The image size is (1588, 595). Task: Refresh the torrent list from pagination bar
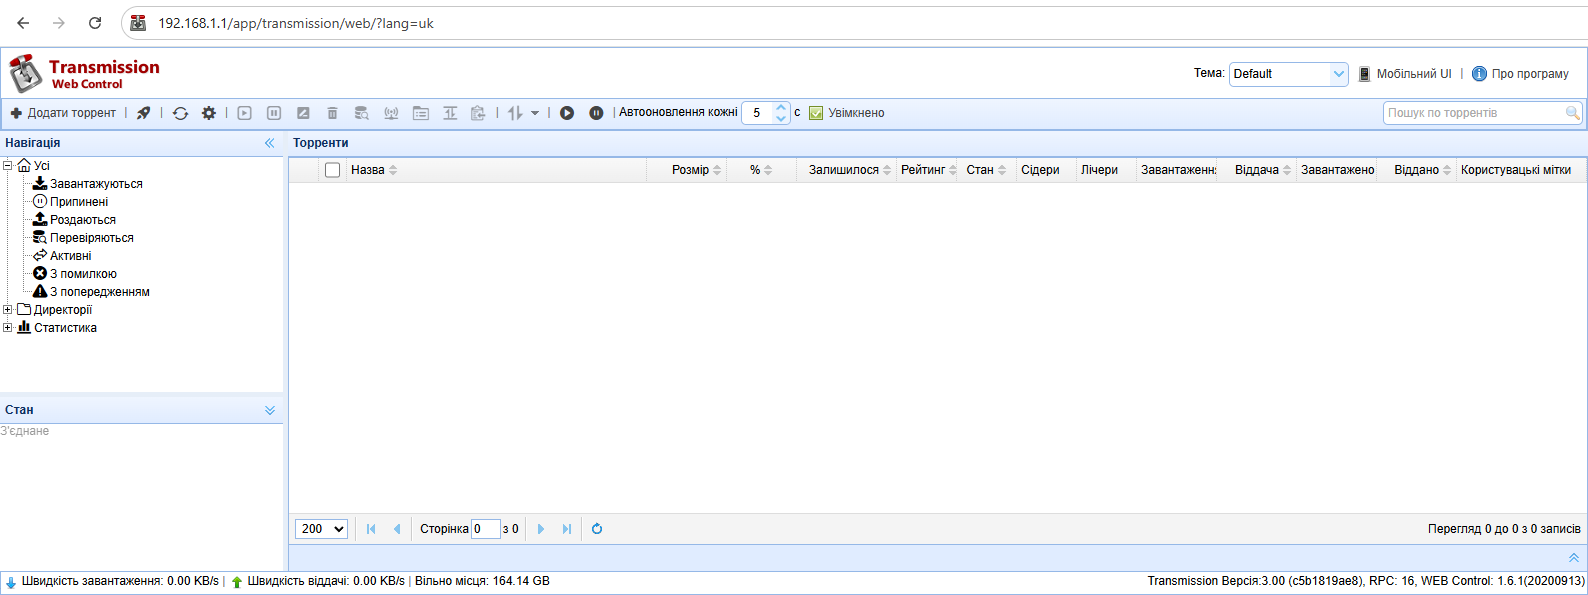(597, 529)
